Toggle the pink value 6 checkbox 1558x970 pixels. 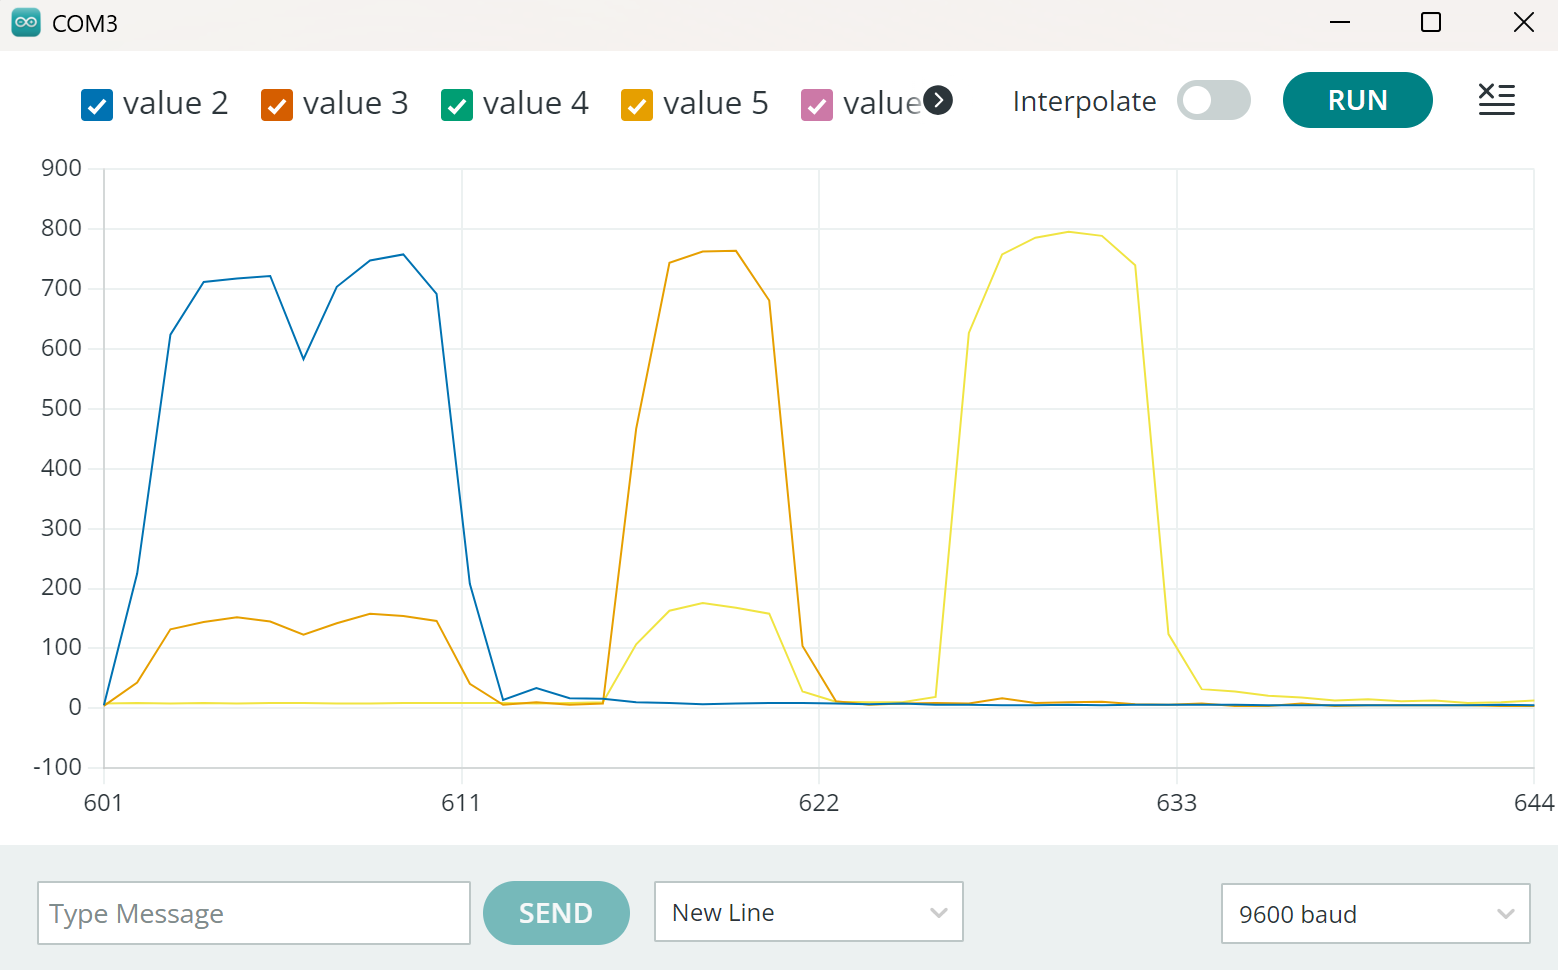pos(817,104)
